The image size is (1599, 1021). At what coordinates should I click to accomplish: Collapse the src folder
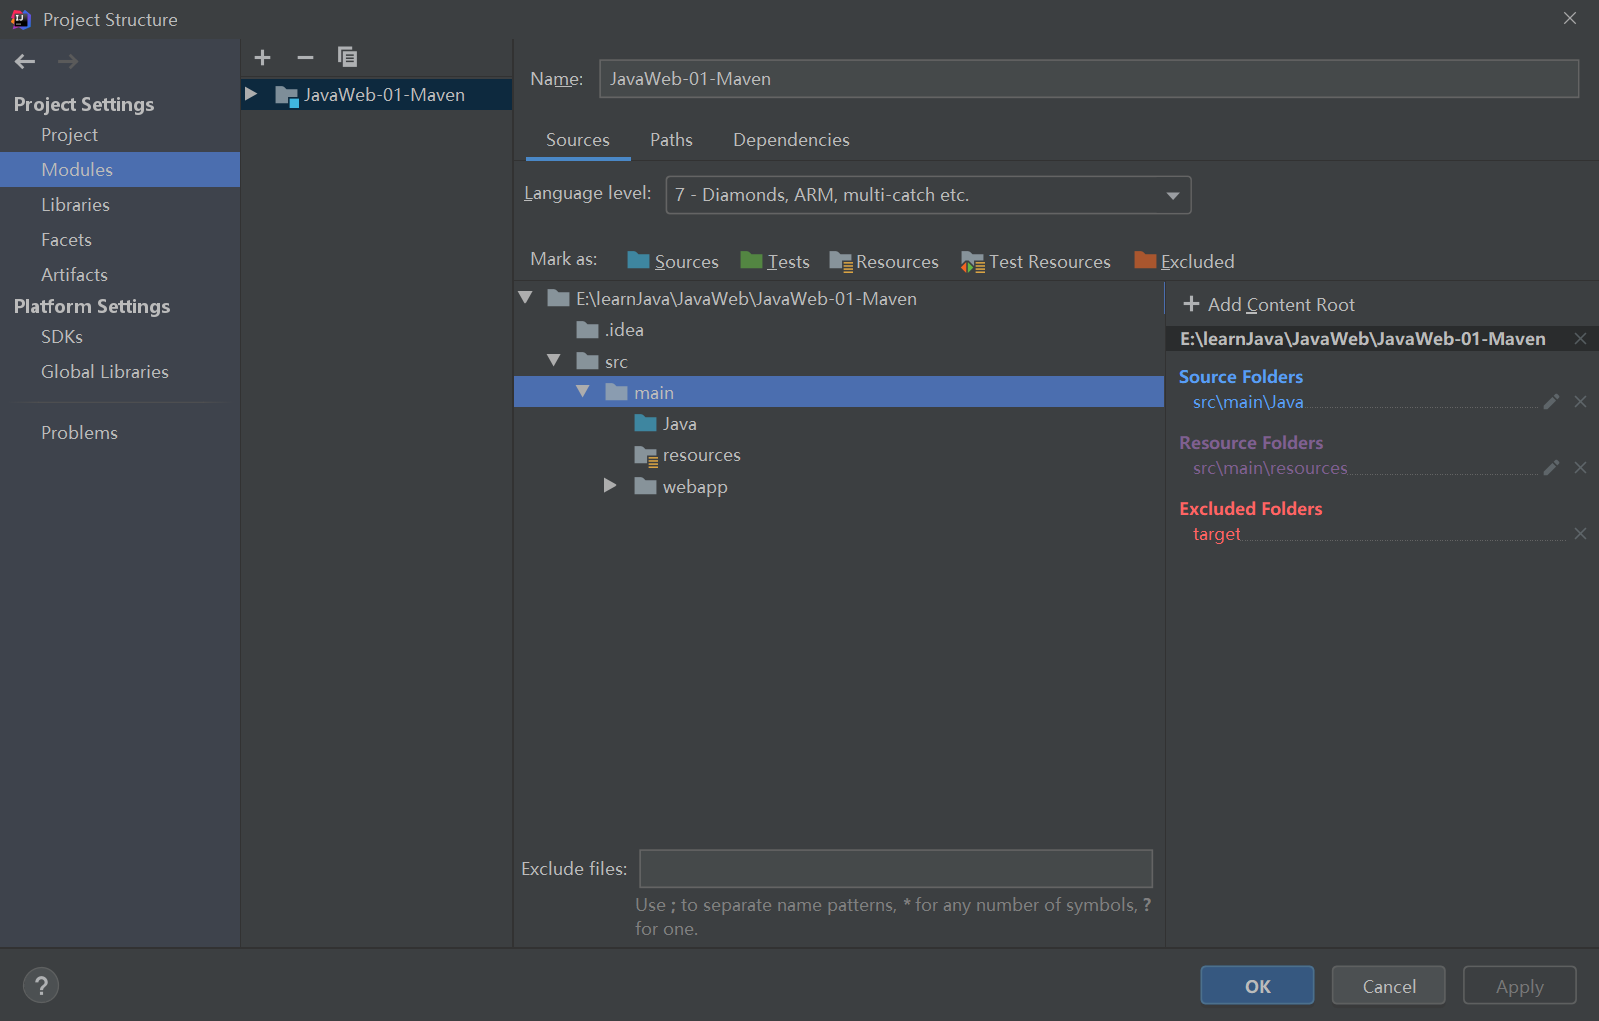click(x=554, y=360)
